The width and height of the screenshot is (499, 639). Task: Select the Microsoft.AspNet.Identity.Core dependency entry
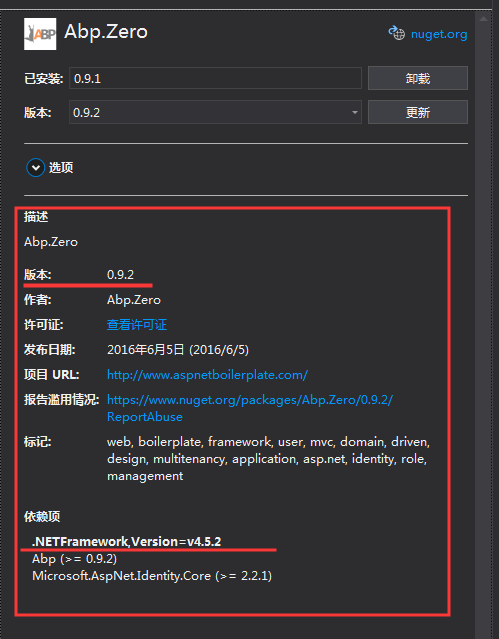tap(152, 576)
